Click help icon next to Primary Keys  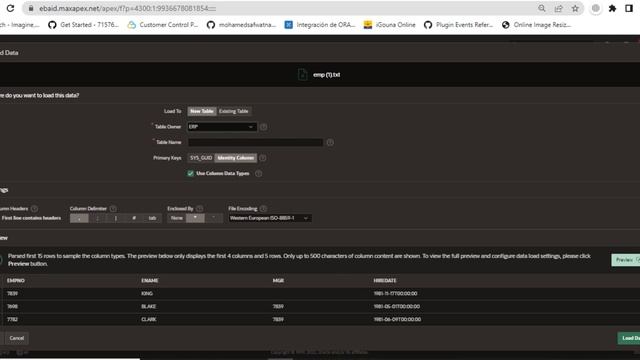coord(263,158)
